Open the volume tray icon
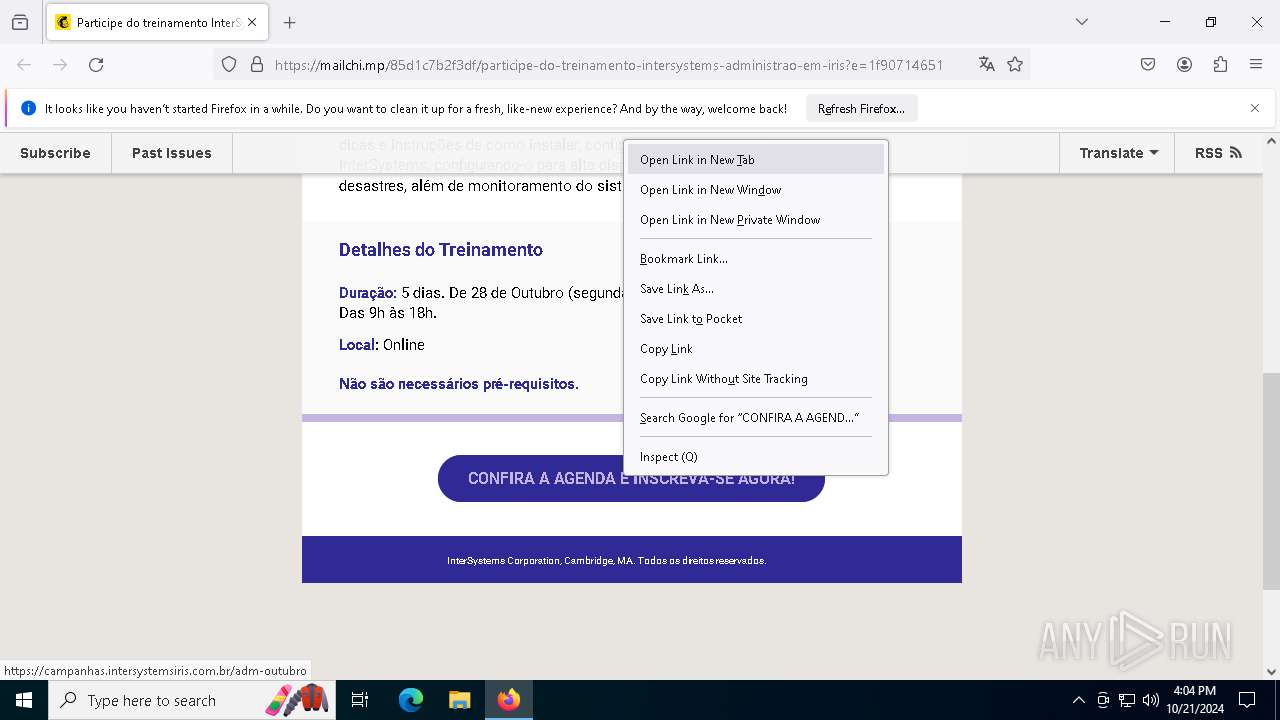 [x=1151, y=700]
